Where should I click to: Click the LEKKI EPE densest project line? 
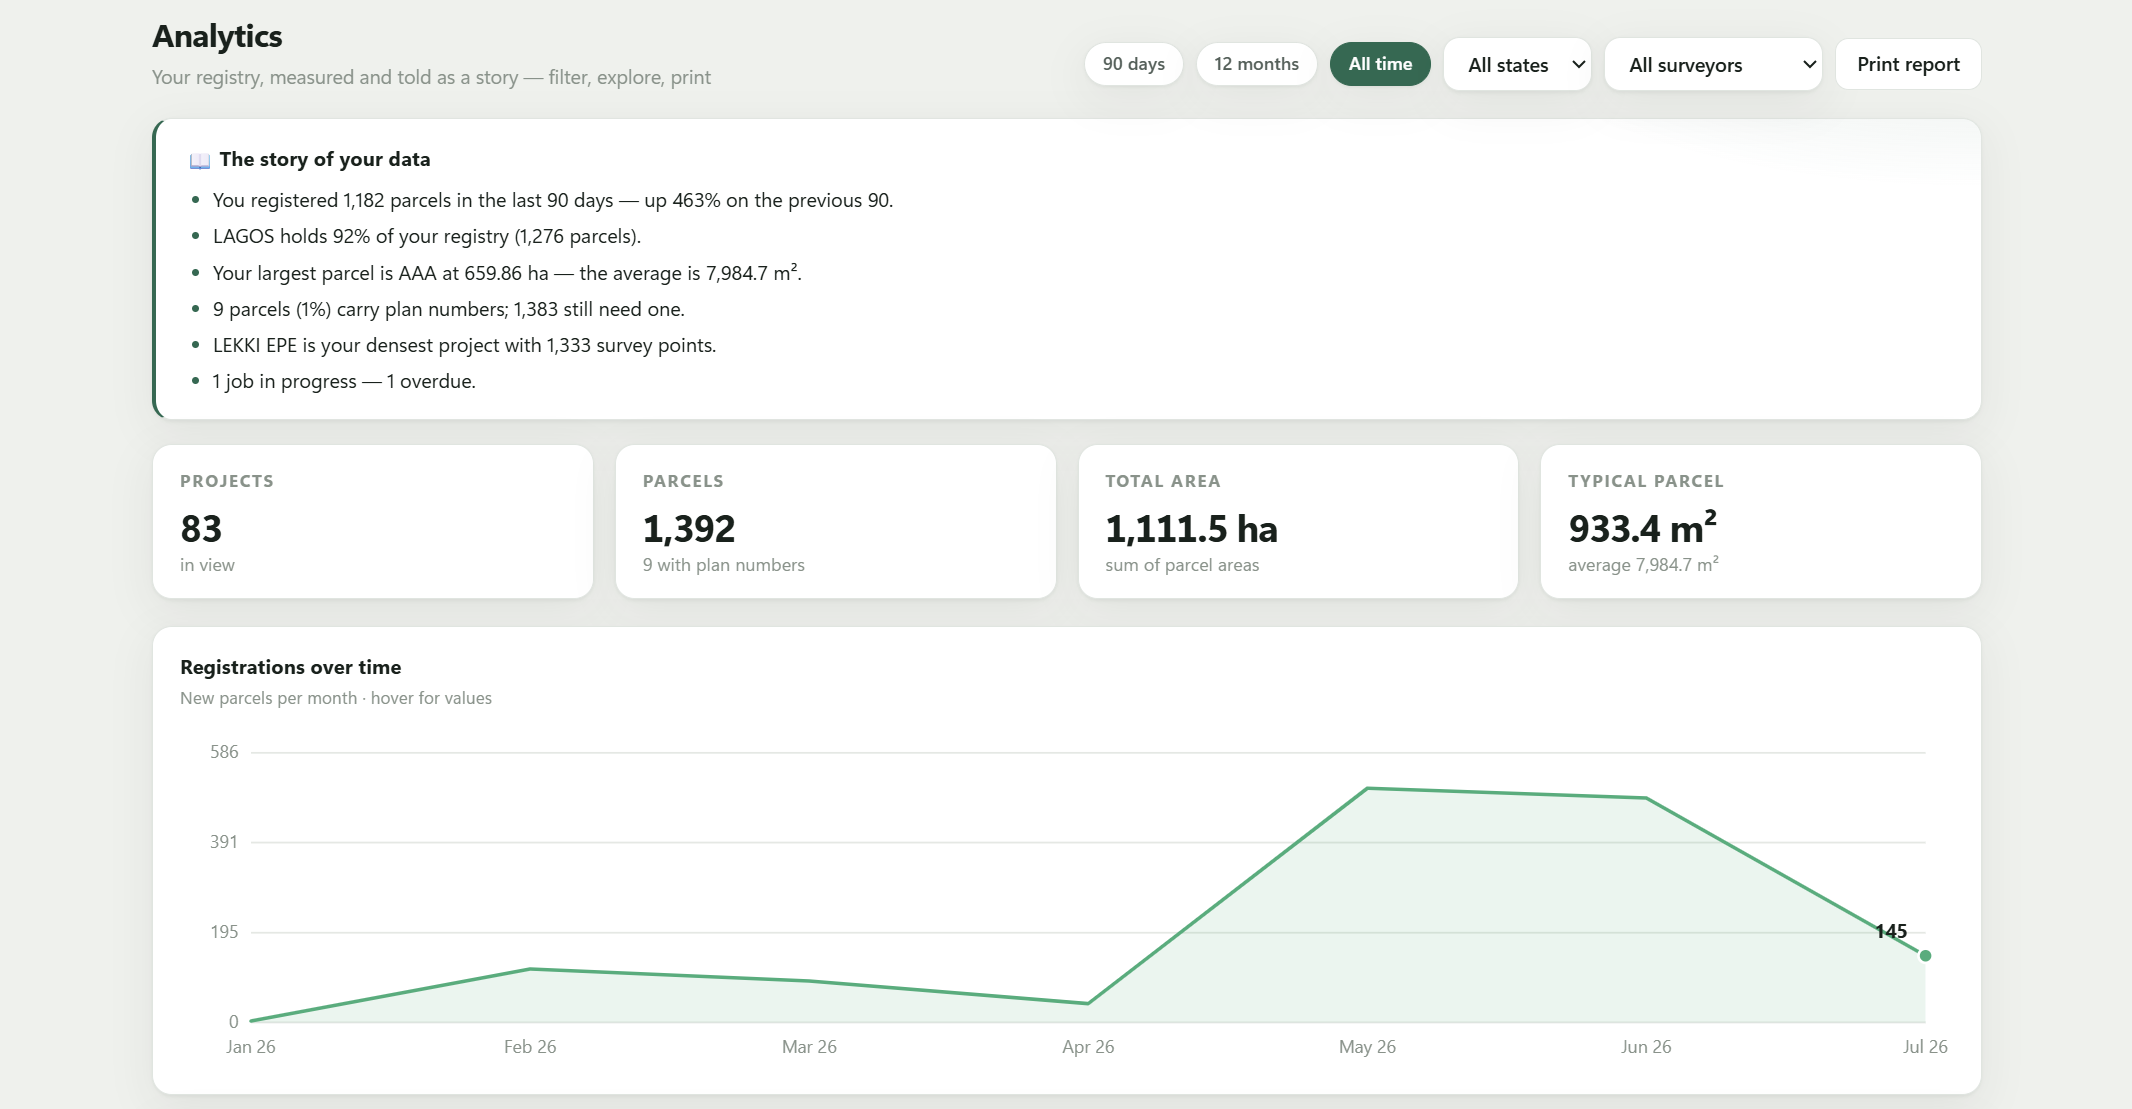464,345
